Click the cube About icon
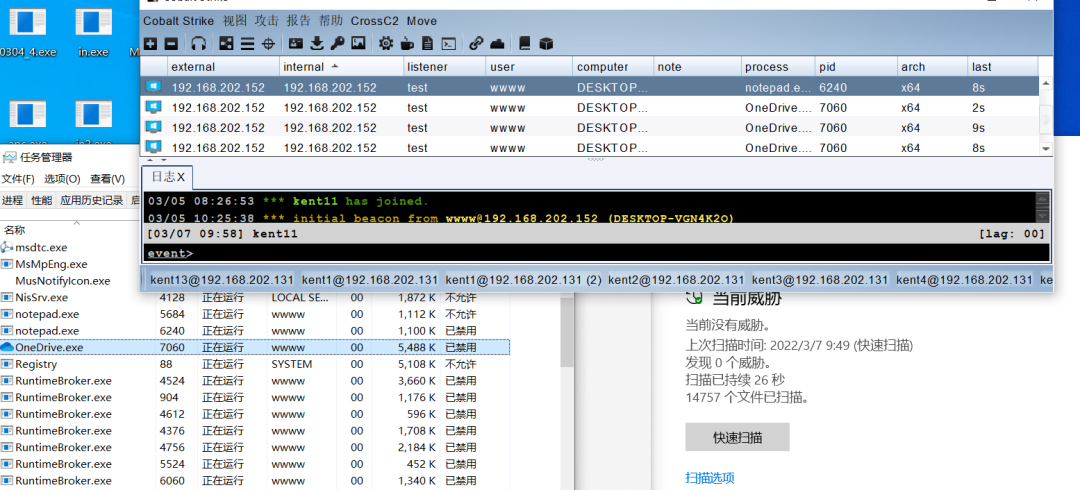The image size is (1080, 490). point(546,43)
